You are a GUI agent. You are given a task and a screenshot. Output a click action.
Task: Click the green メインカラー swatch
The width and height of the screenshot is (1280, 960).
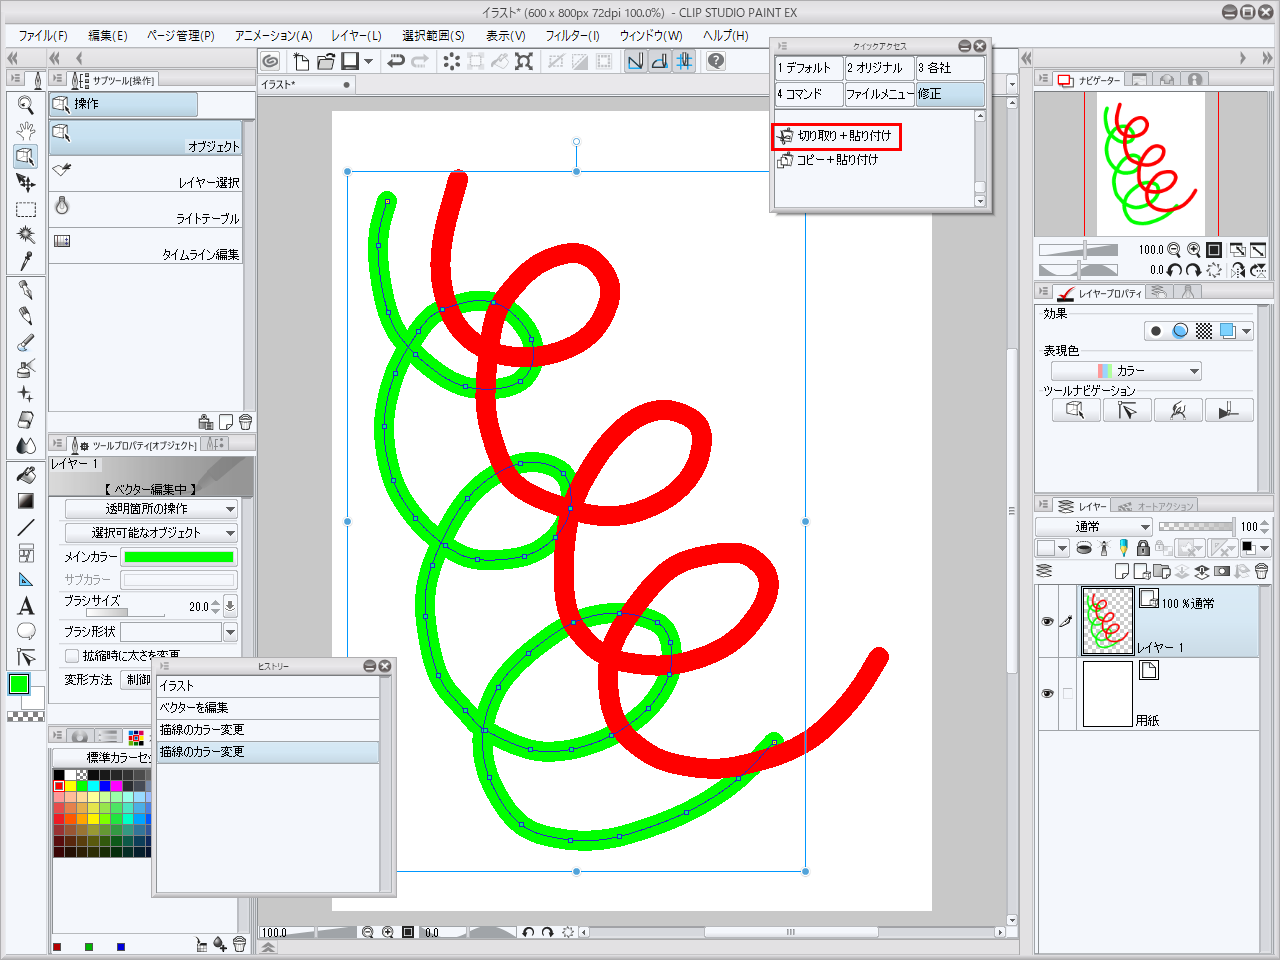(179, 557)
